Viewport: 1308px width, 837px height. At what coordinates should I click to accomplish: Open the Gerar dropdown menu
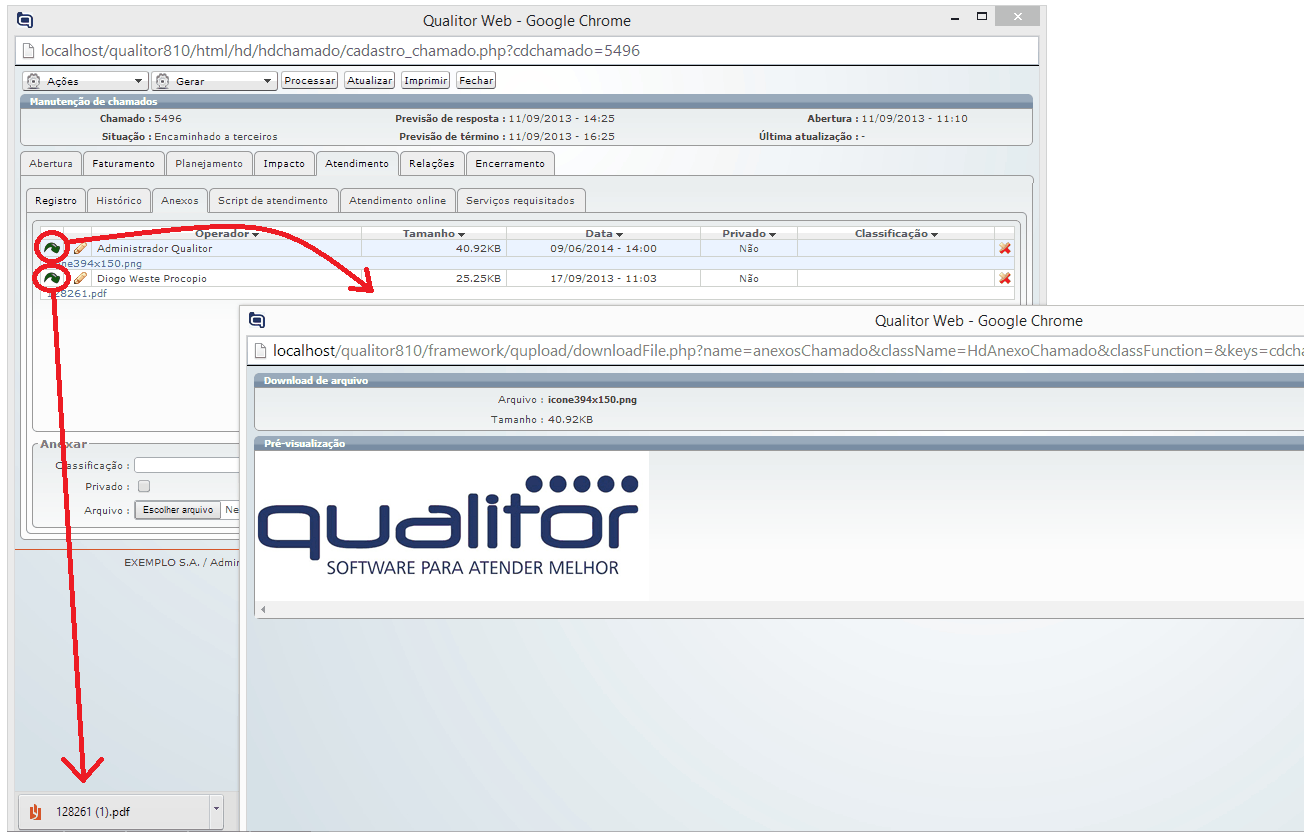click(213, 81)
